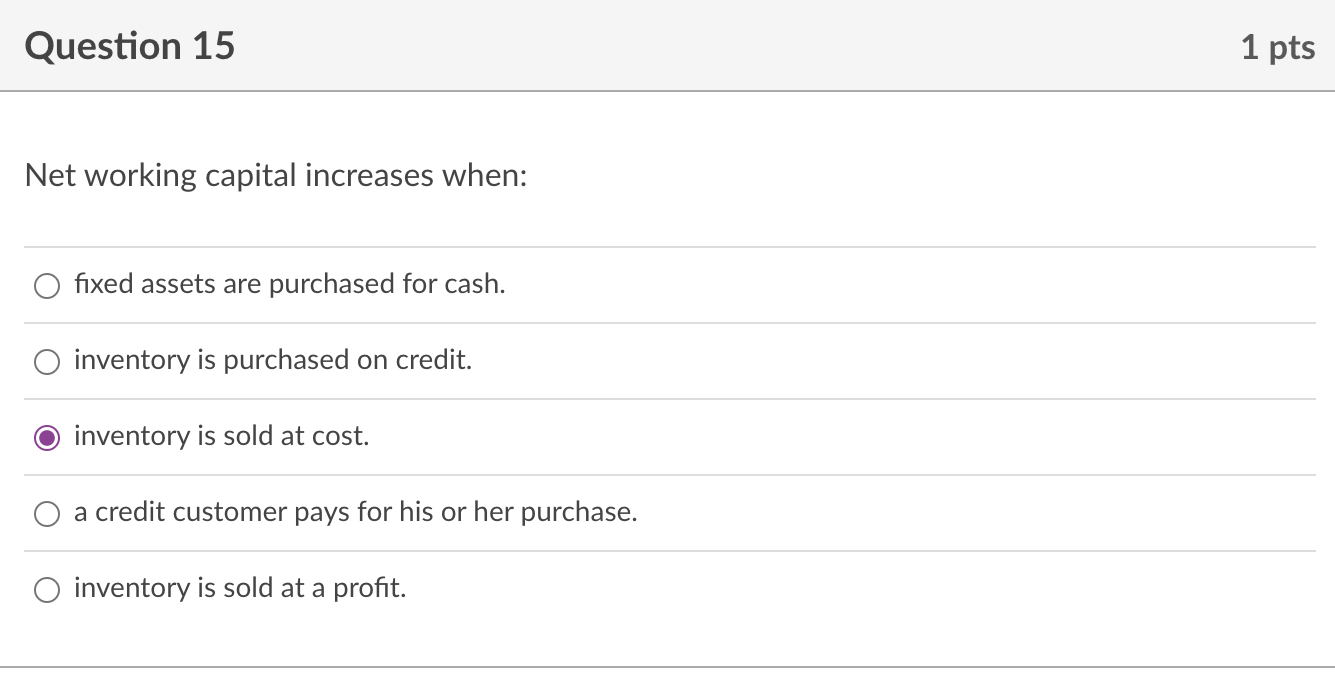The width and height of the screenshot is (1335, 677).
Task: Pick 'a credit customer pays for his or her purchase'
Action: 46,514
